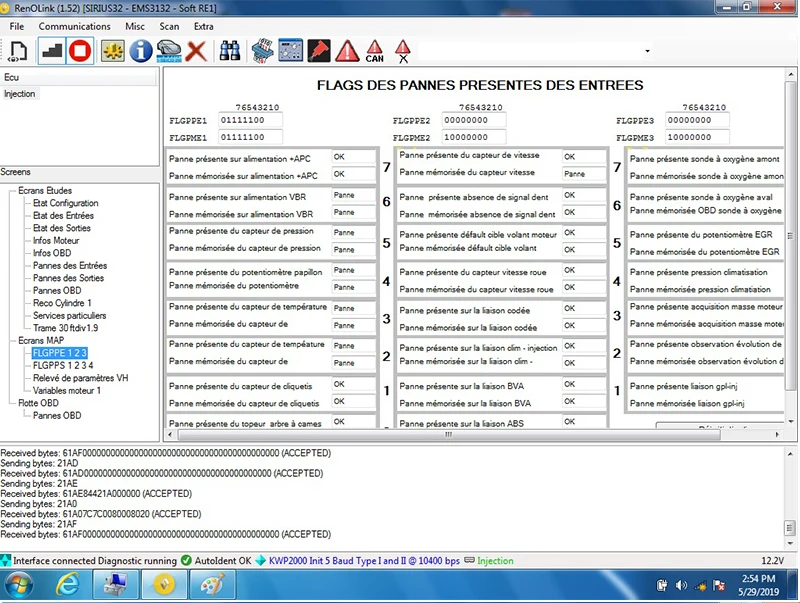Select FLGPPE 1 2 3 tree item

pyautogui.click(x=60, y=353)
